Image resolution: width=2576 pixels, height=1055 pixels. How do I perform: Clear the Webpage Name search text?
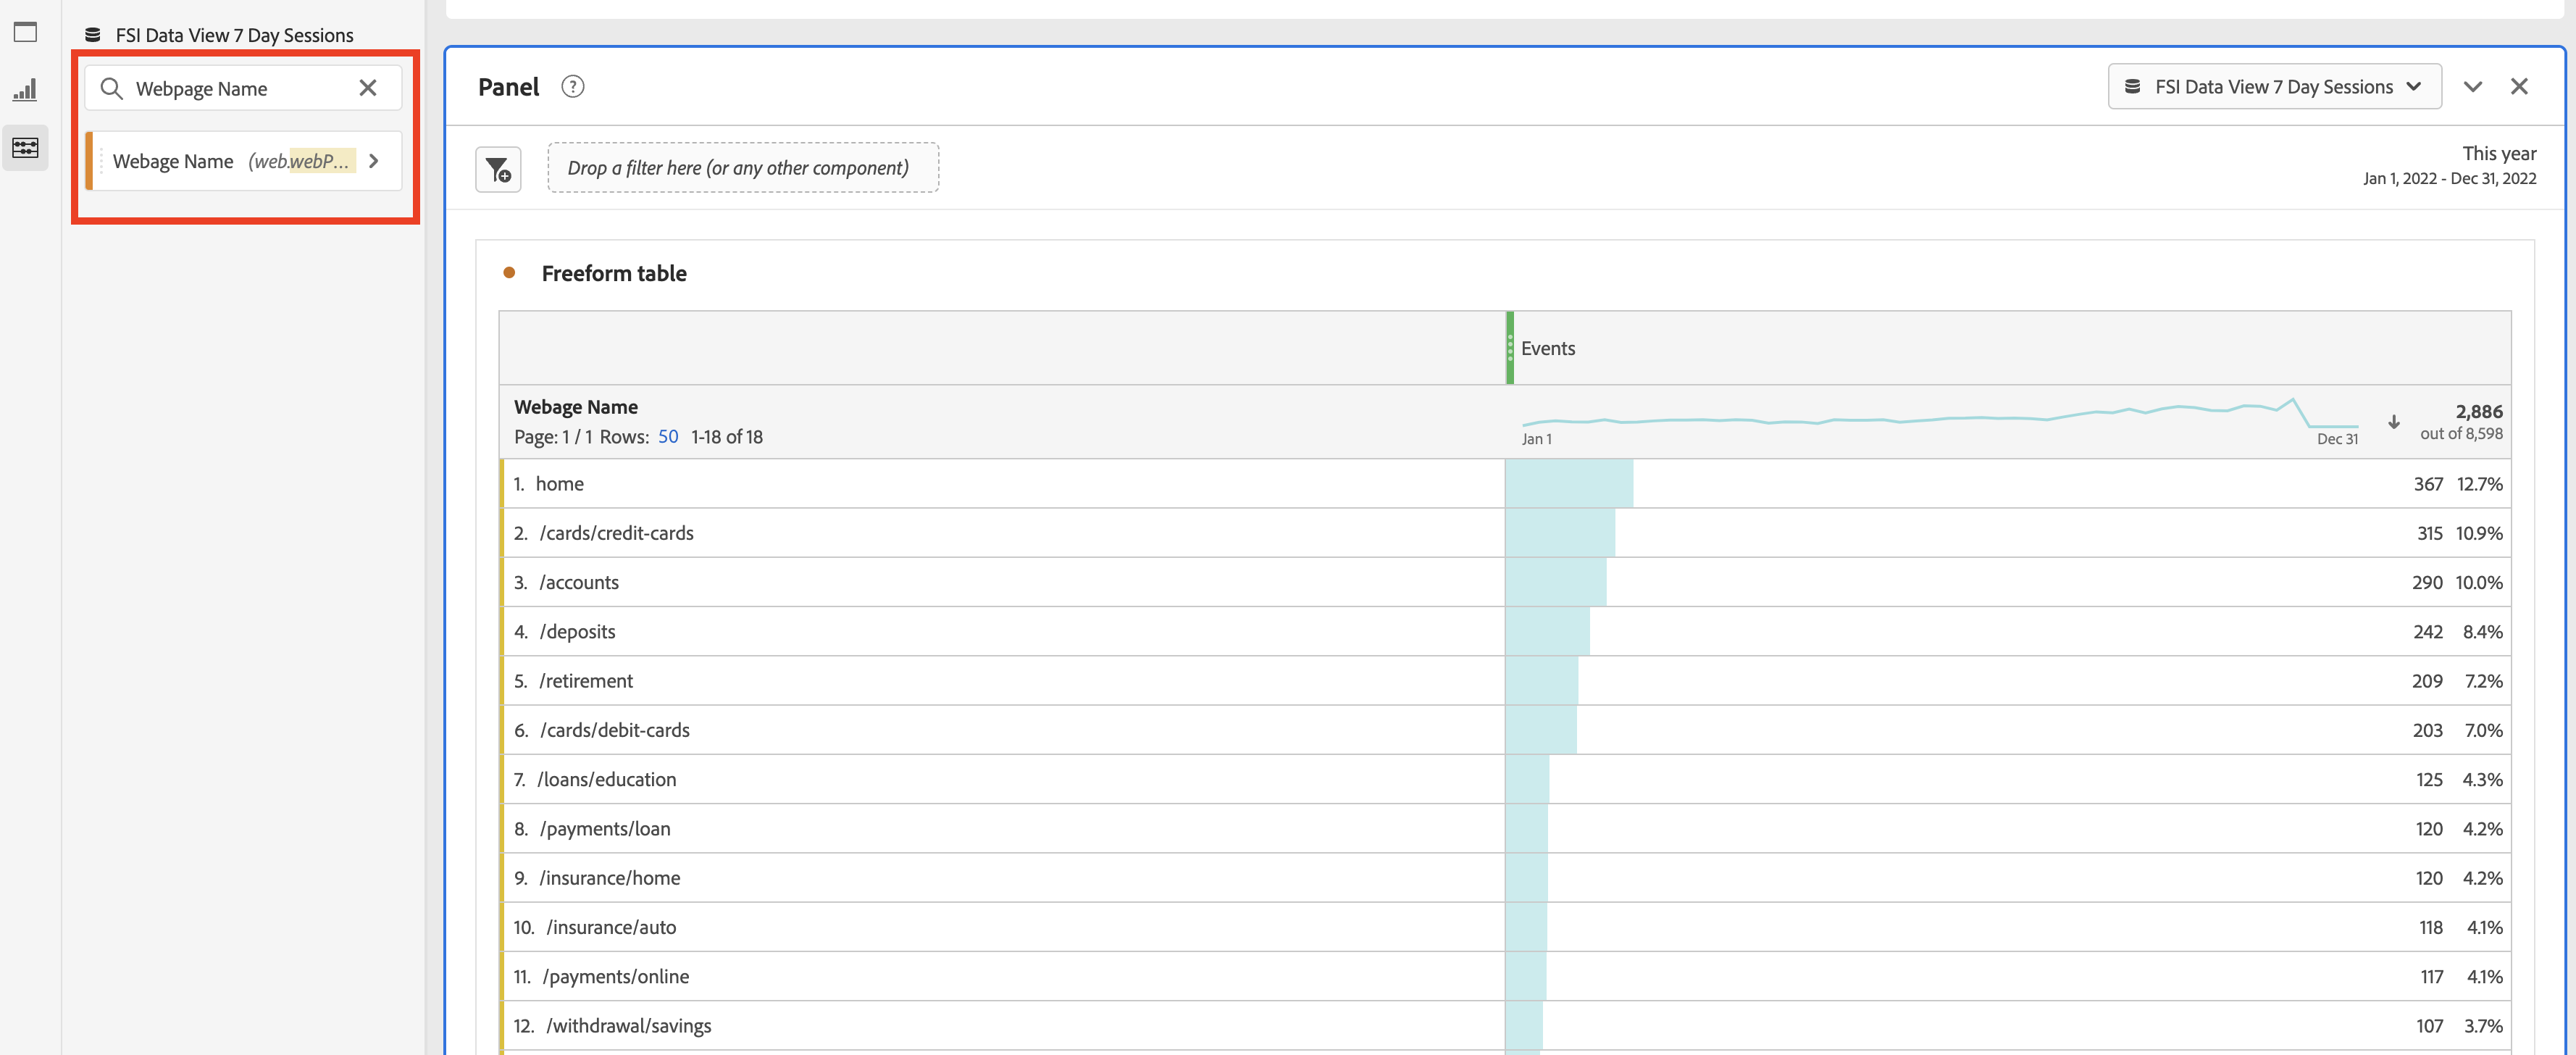[x=368, y=88]
